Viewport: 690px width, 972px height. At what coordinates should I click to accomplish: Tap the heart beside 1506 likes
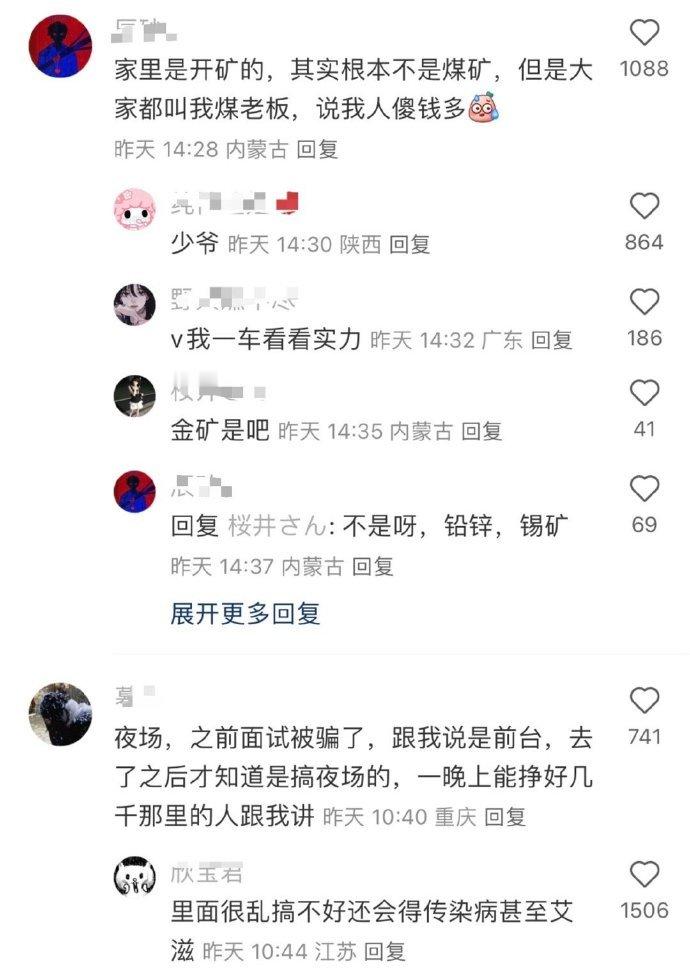(x=644, y=875)
